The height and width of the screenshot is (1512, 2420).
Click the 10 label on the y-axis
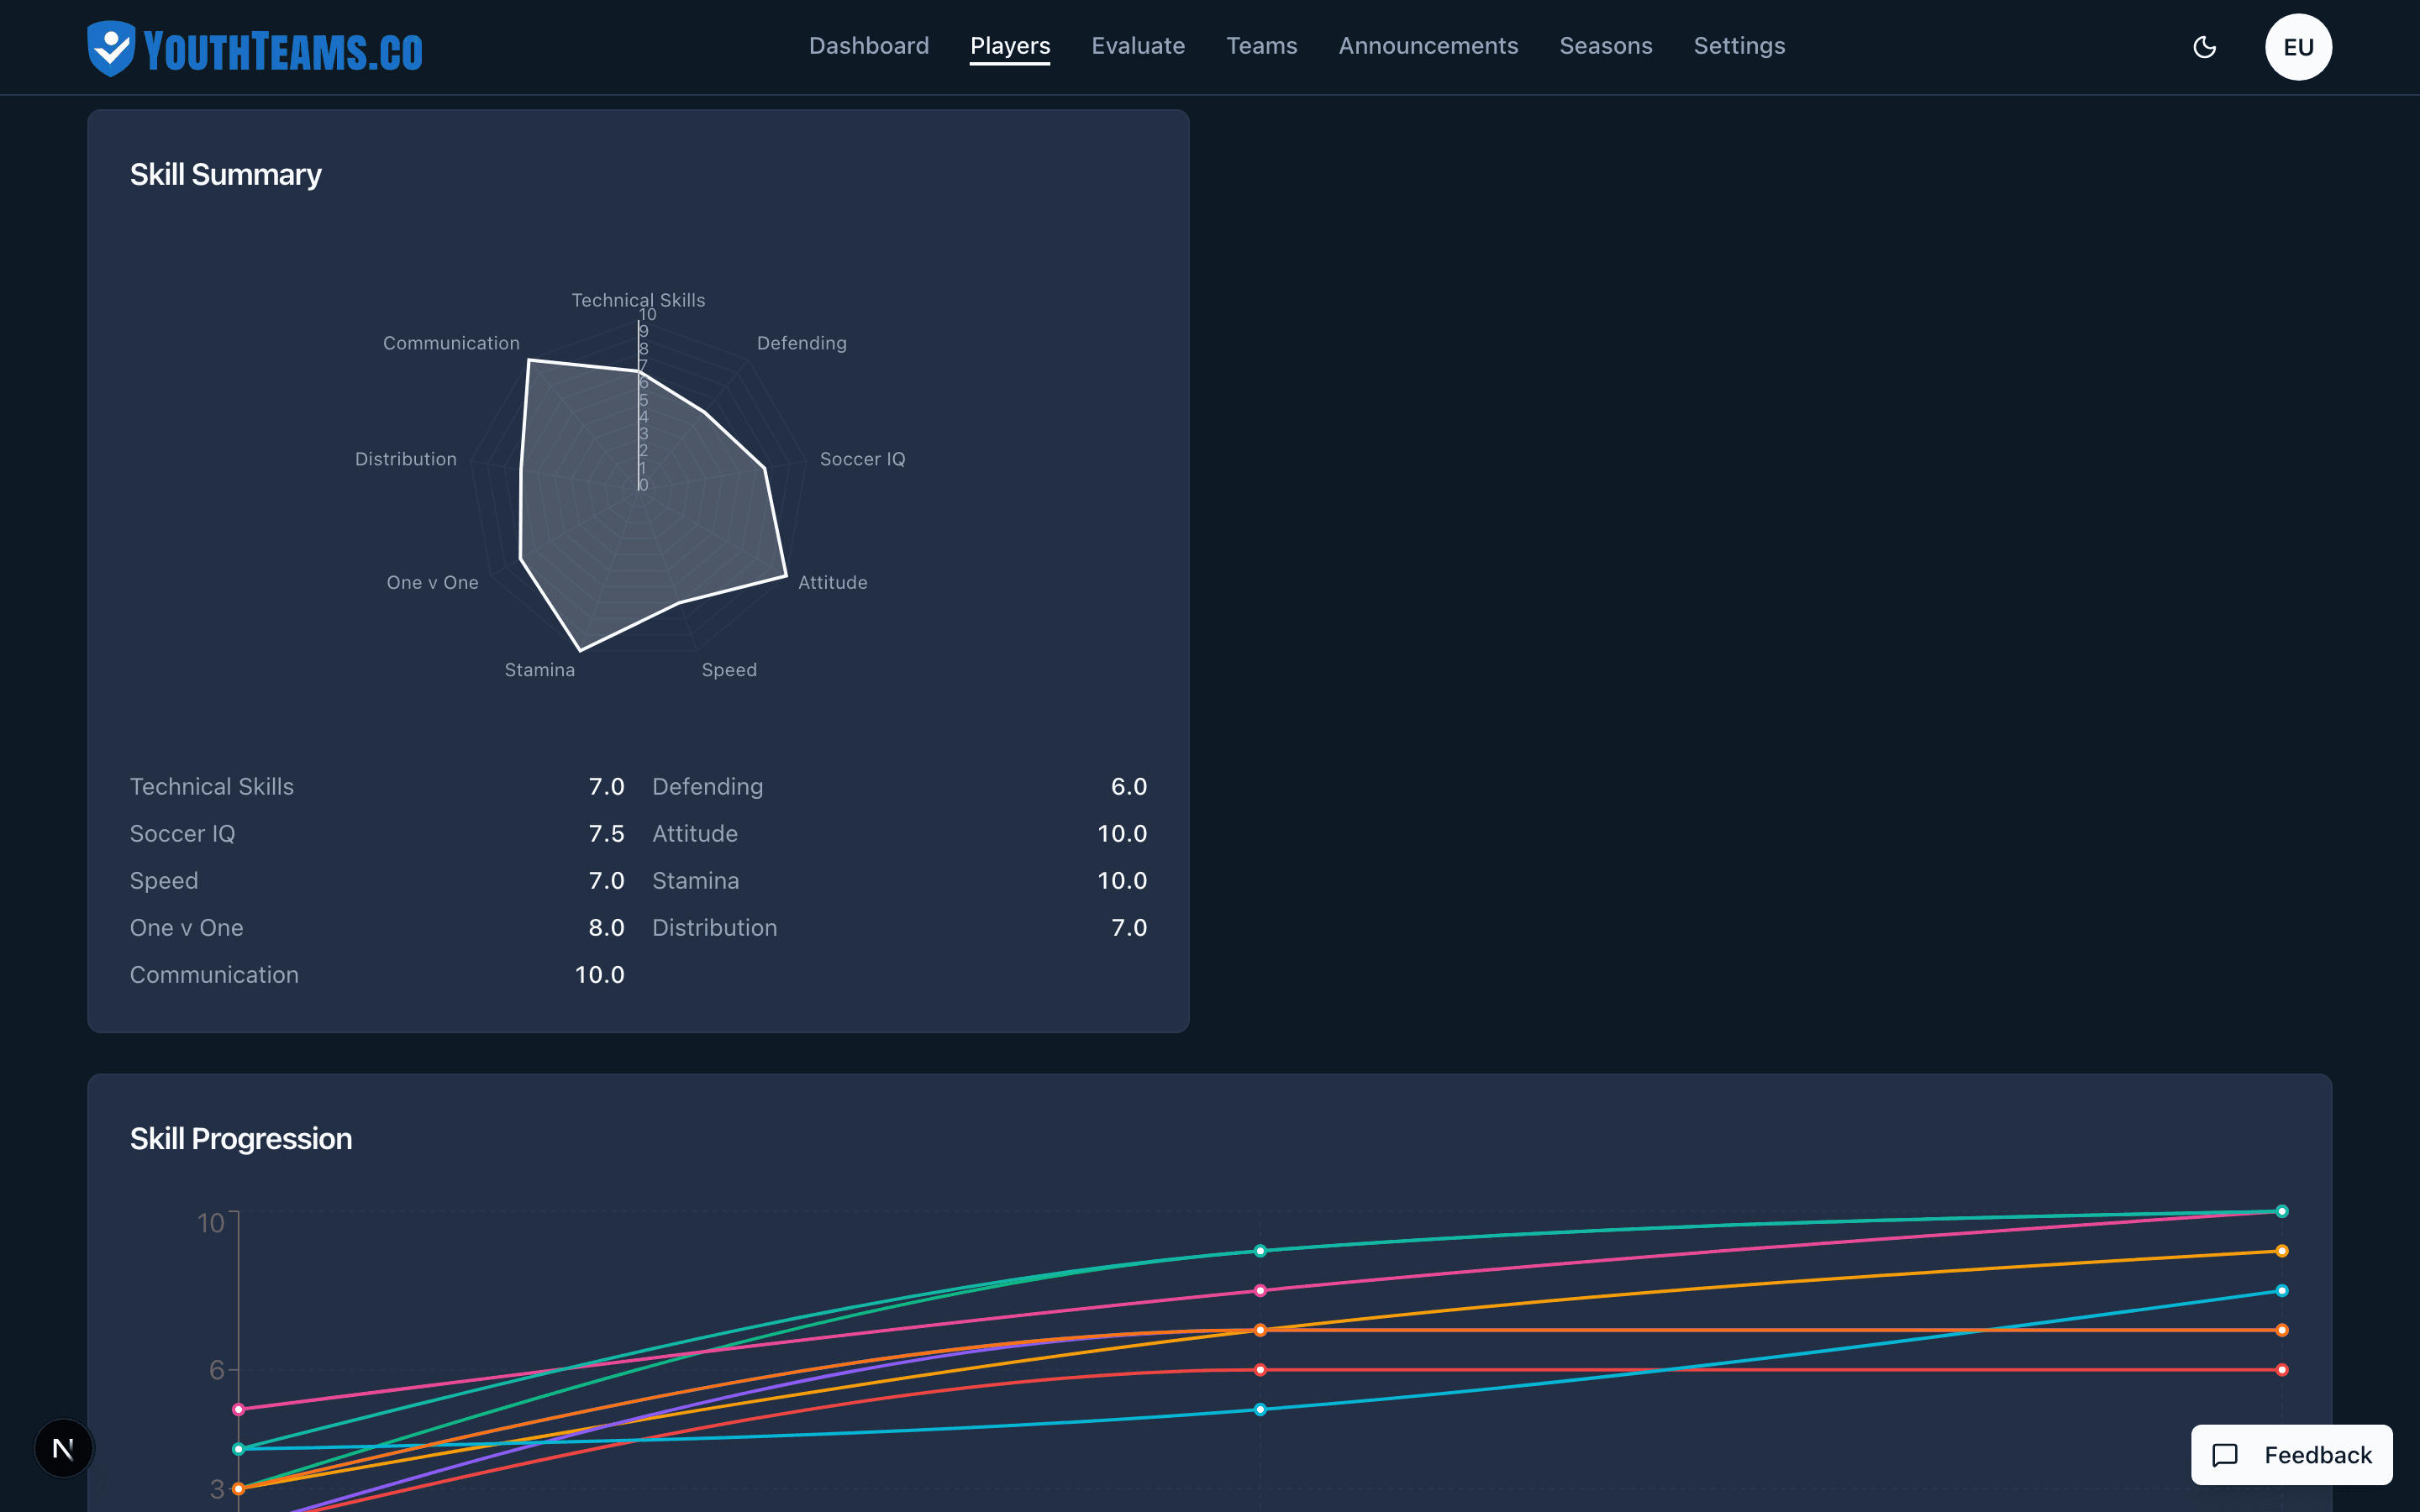tap(211, 1223)
